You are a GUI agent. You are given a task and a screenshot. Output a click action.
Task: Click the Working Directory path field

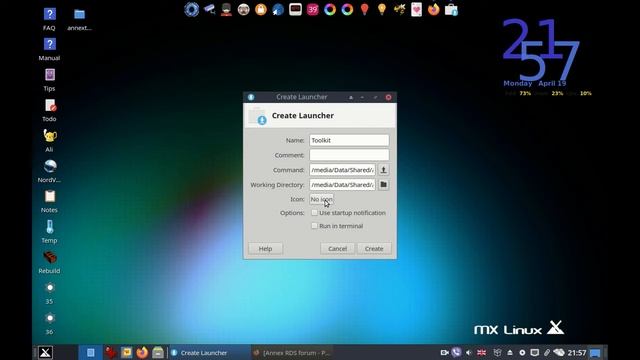point(342,184)
